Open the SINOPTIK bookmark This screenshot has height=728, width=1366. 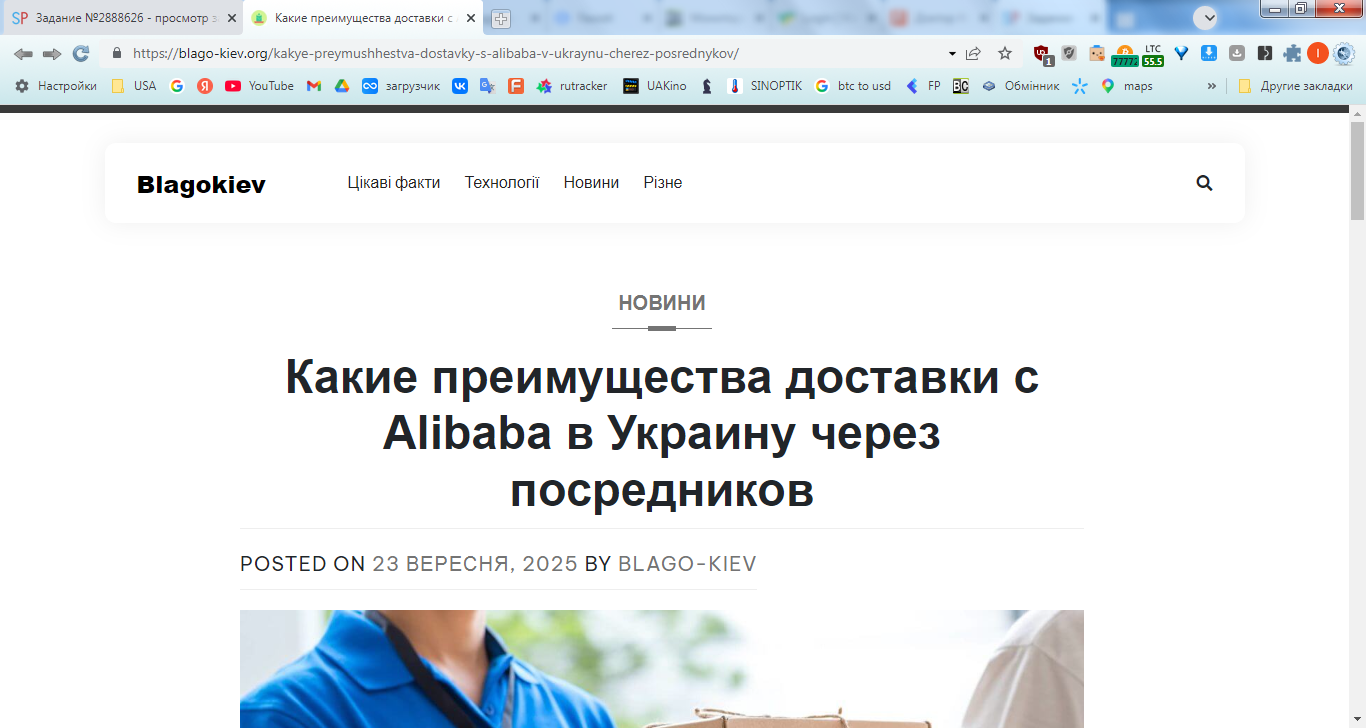pyautogui.click(x=765, y=86)
